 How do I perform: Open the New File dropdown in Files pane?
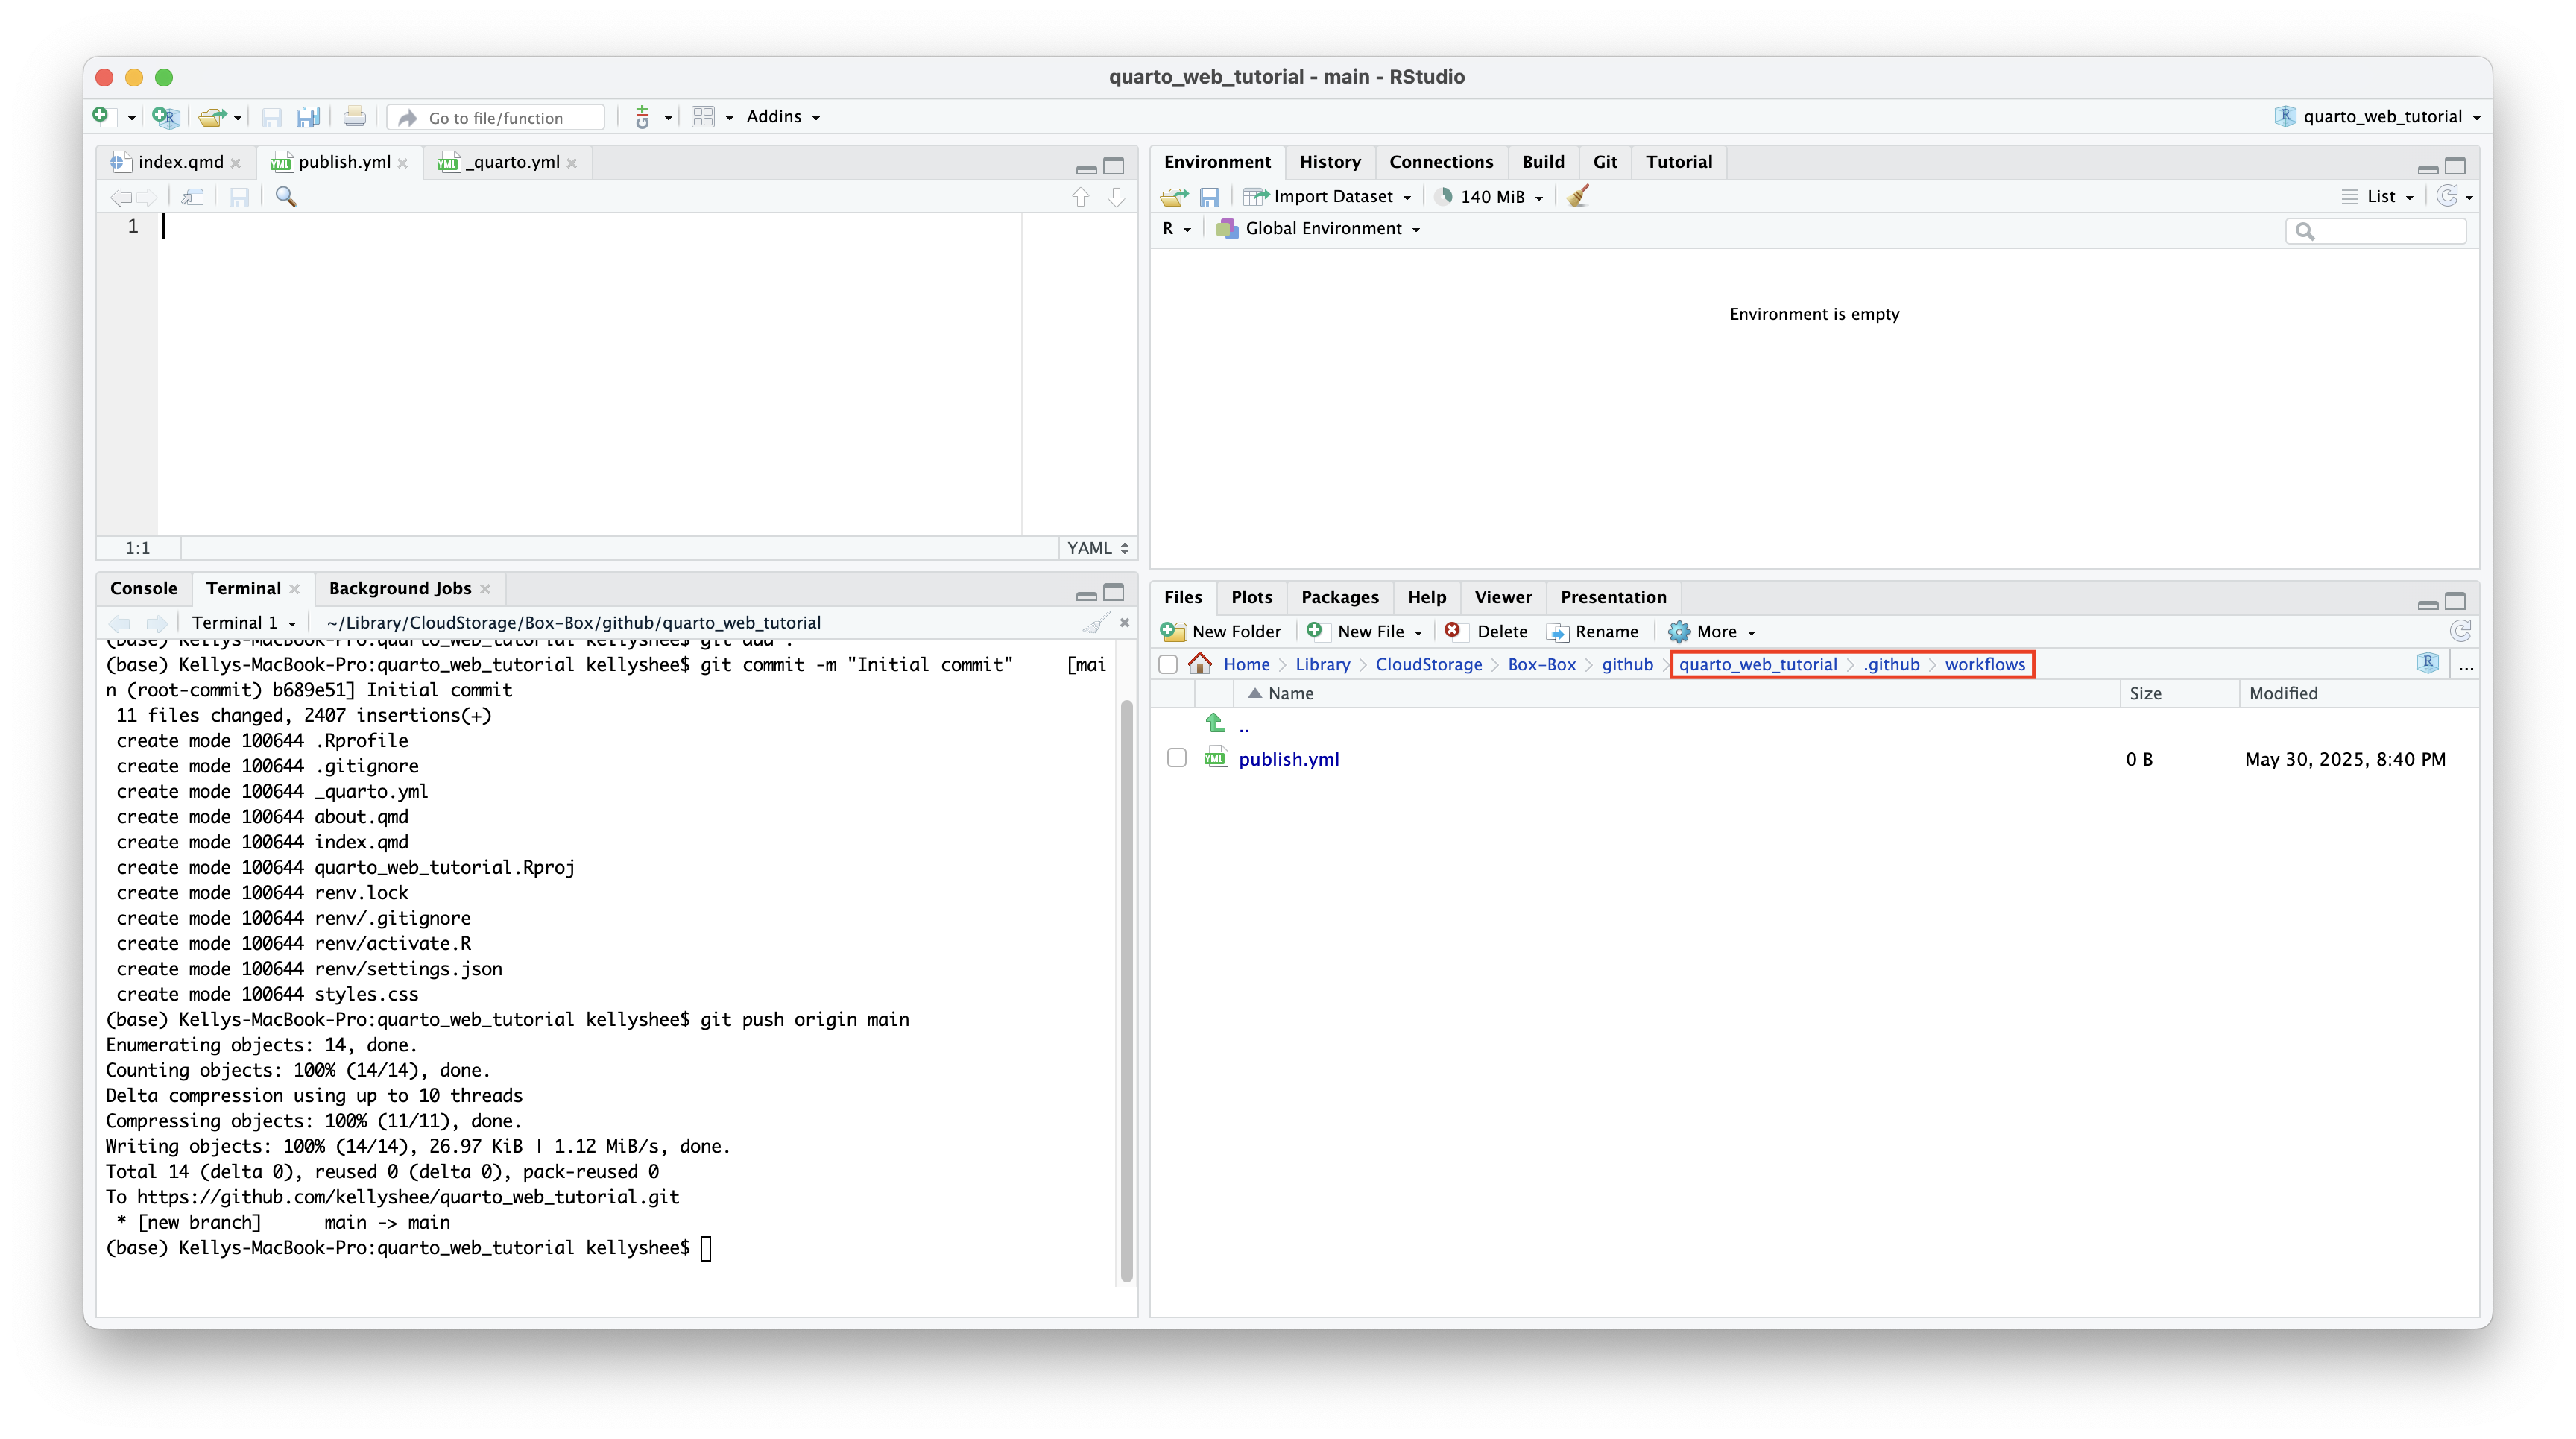click(1366, 631)
